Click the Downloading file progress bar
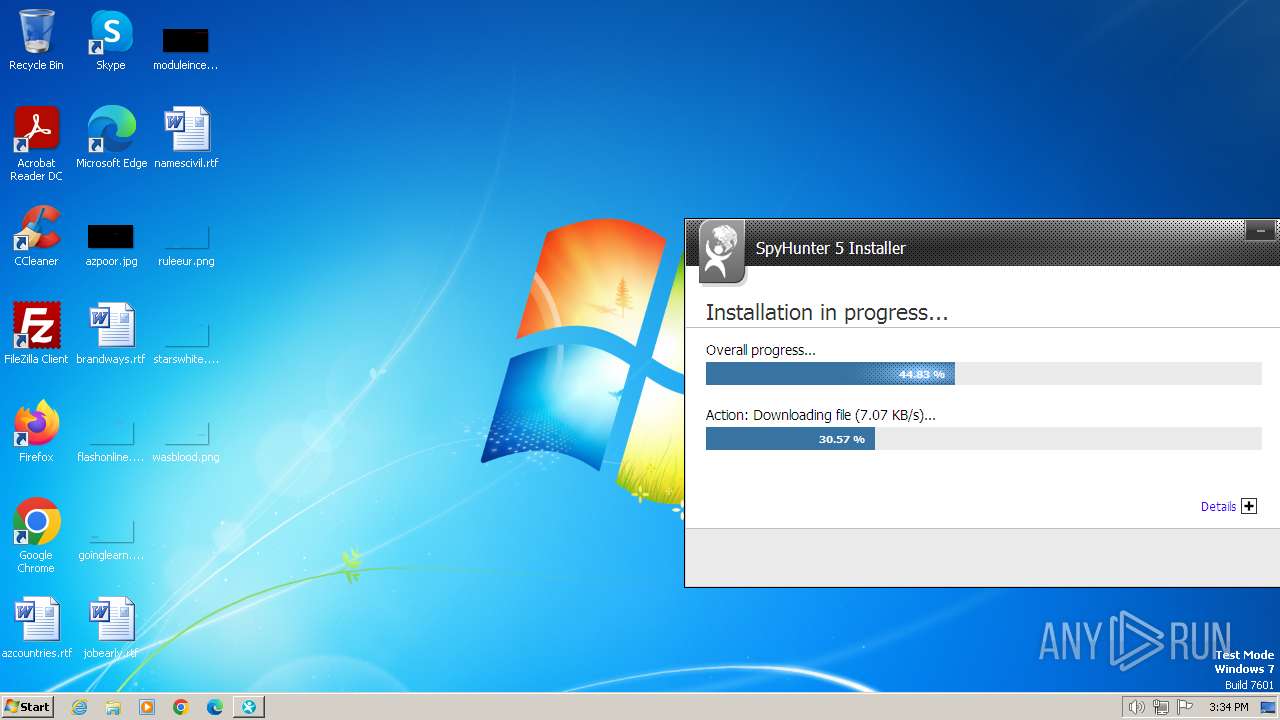1280x720 pixels. [984, 438]
